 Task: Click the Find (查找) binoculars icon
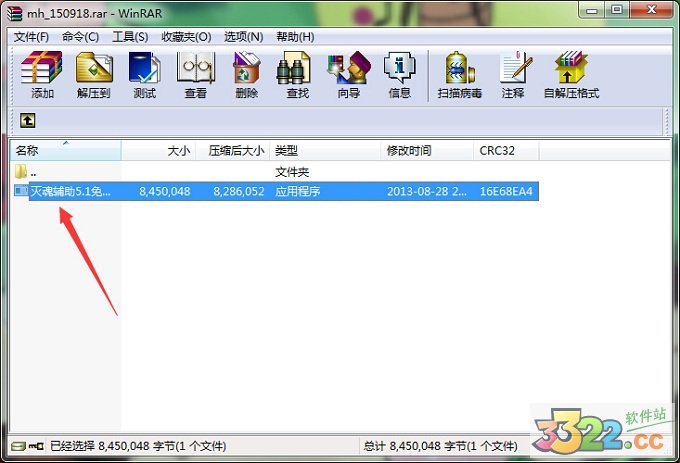(x=294, y=67)
